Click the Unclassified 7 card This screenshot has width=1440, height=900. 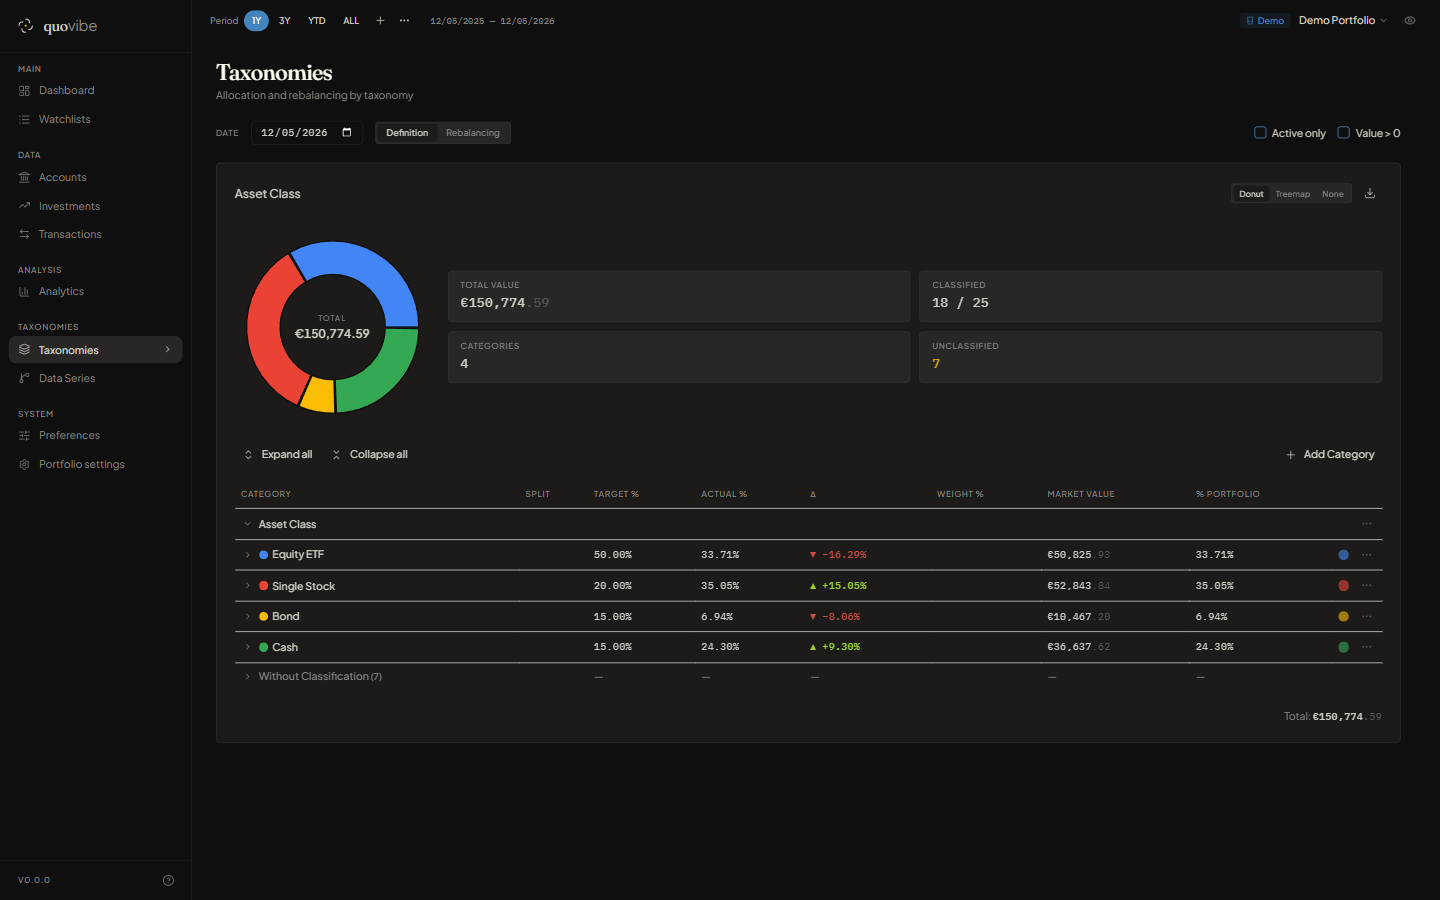coord(1150,357)
